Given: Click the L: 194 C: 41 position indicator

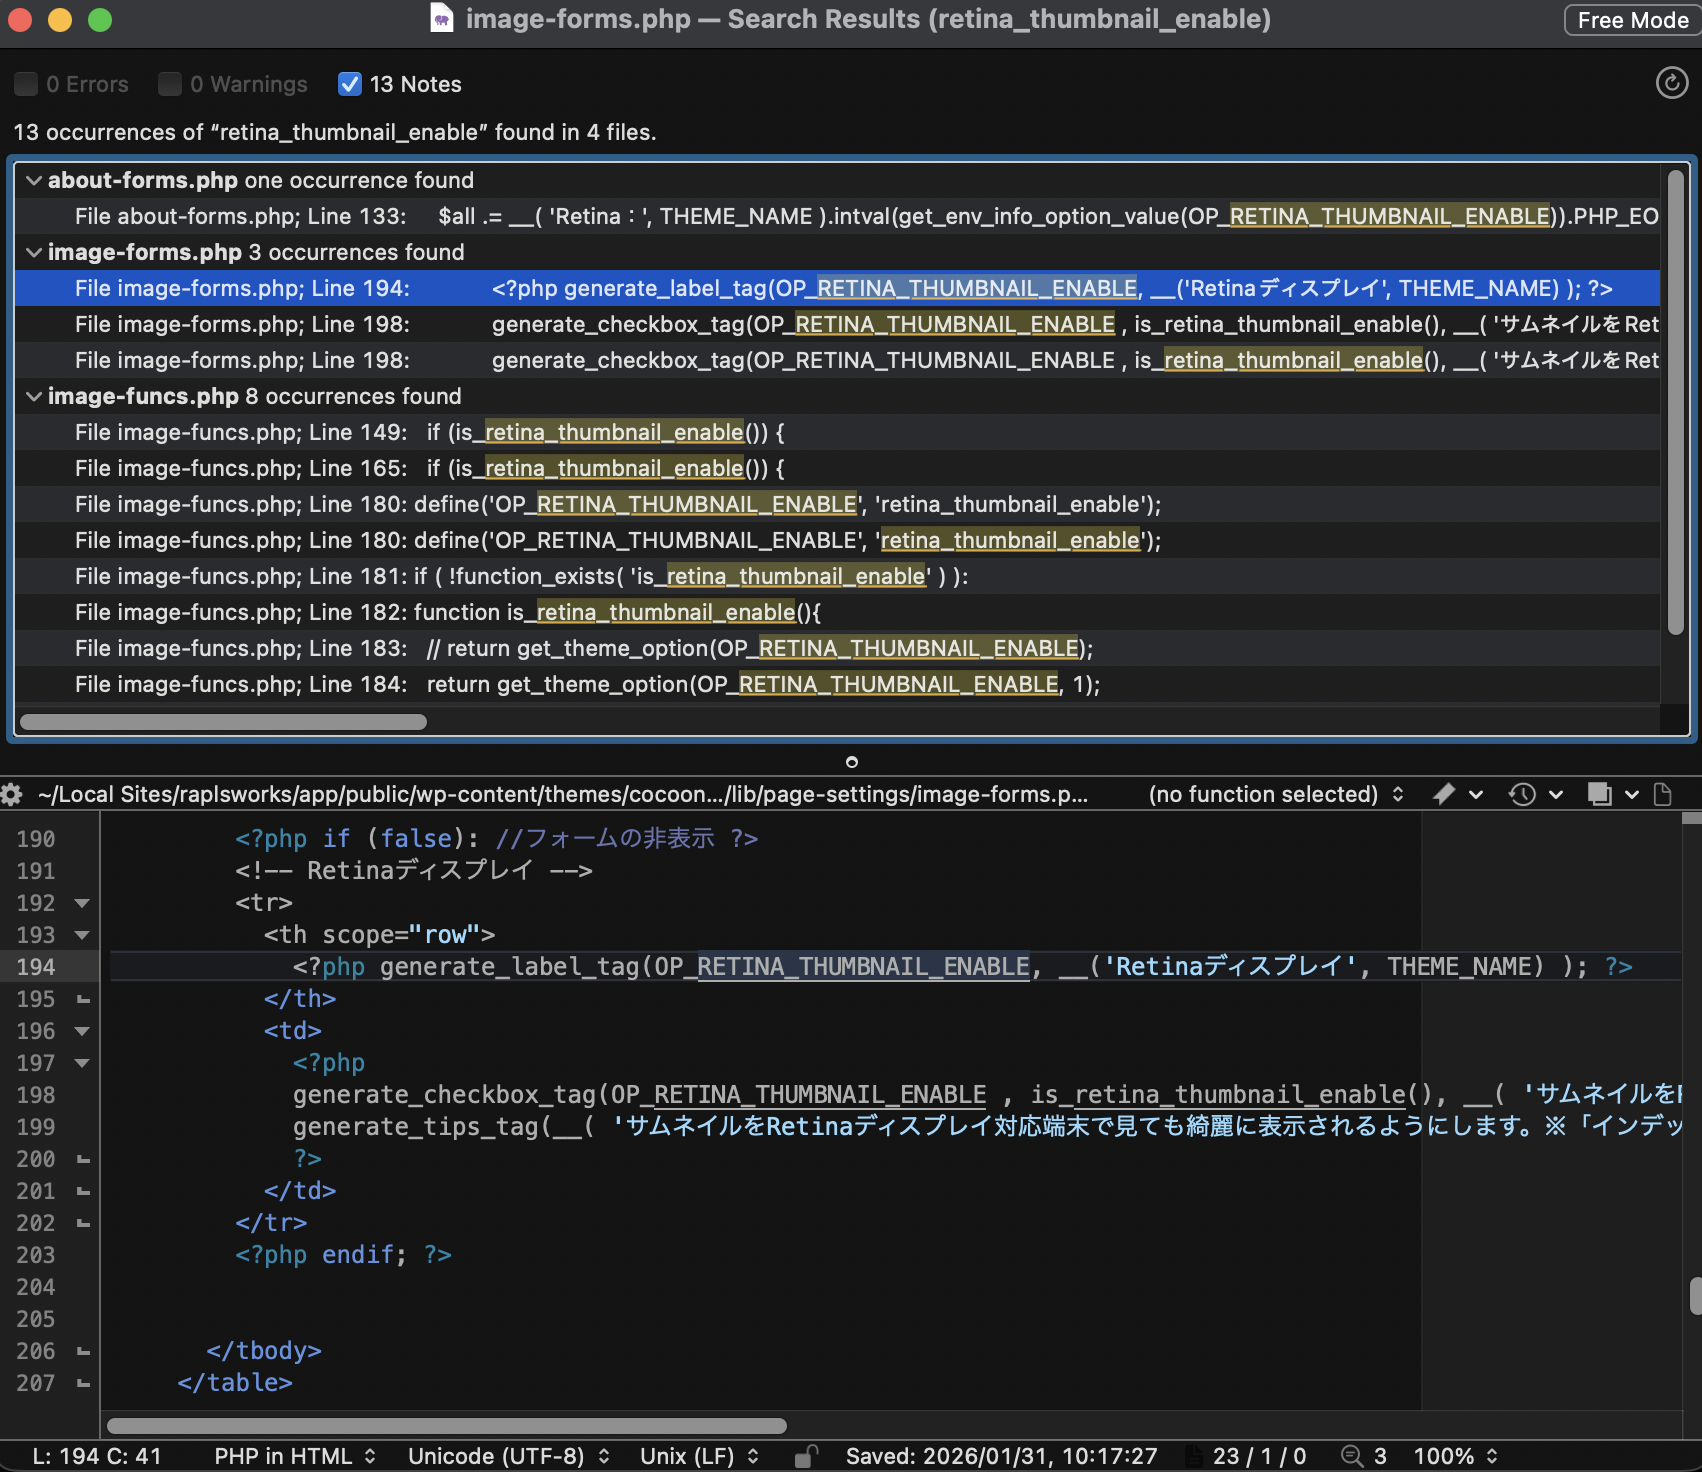Looking at the screenshot, I should click(97, 1456).
